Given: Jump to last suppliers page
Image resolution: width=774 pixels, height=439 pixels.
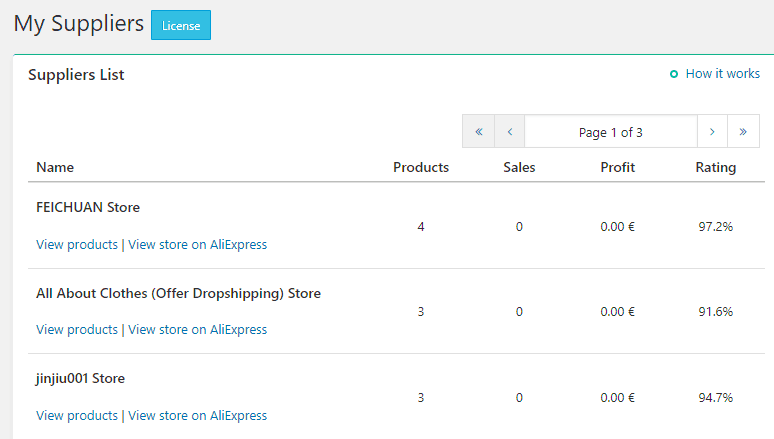Looking at the screenshot, I should [x=743, y=132].
